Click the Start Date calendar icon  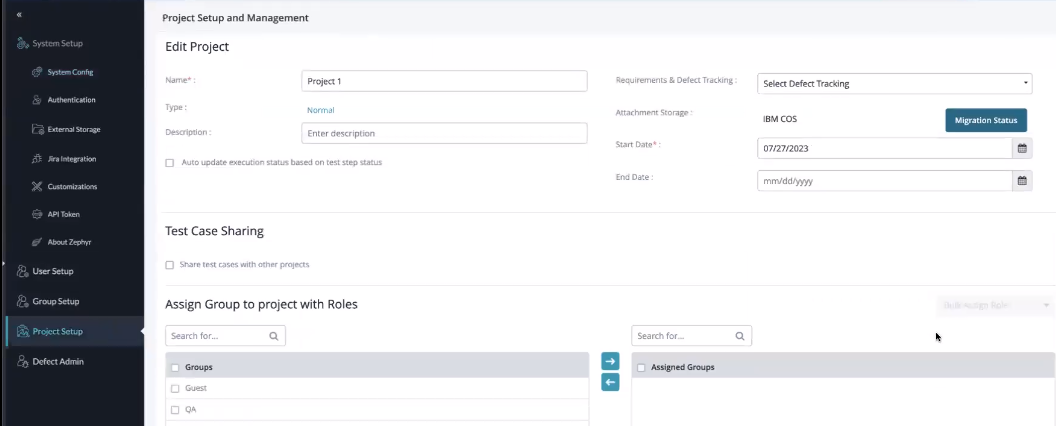[1022, 148]
